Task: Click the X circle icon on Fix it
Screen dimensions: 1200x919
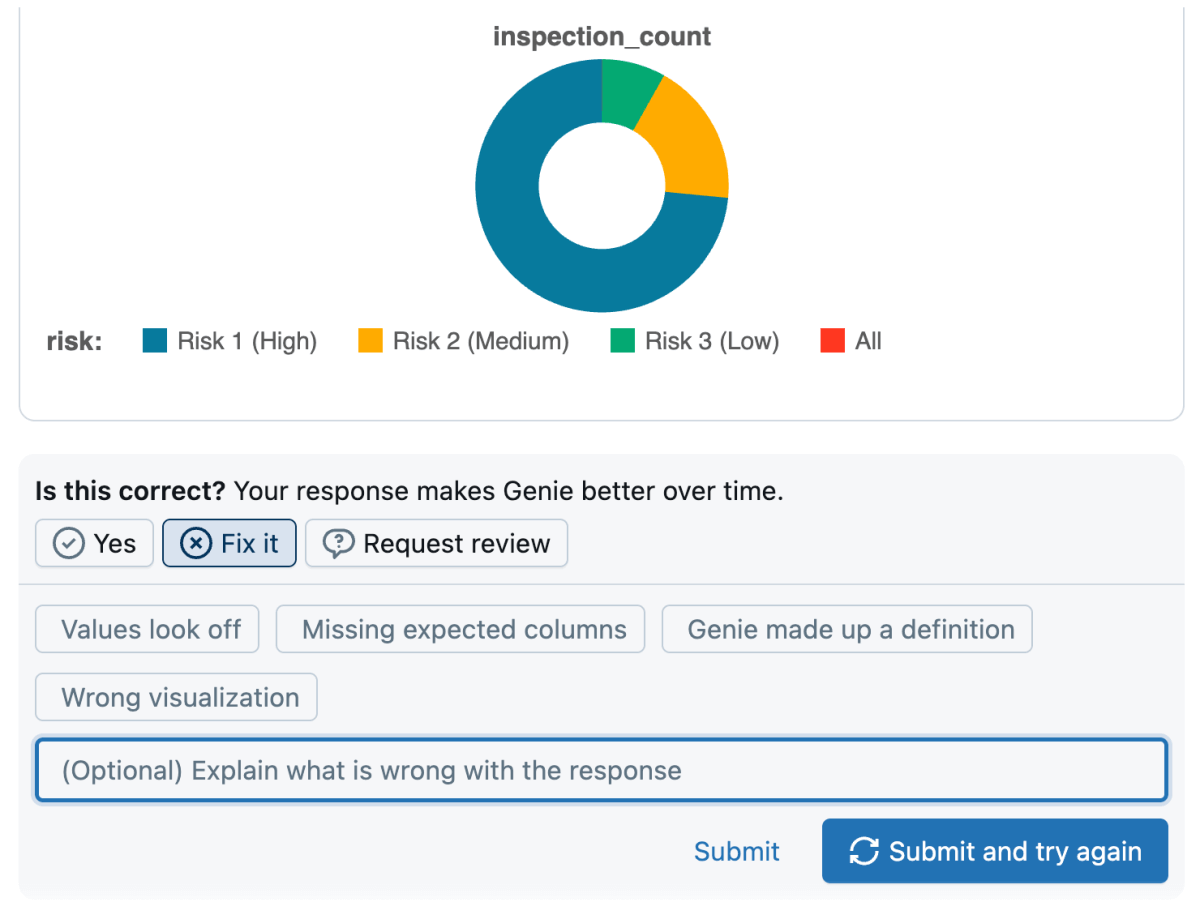Action: 196,544
